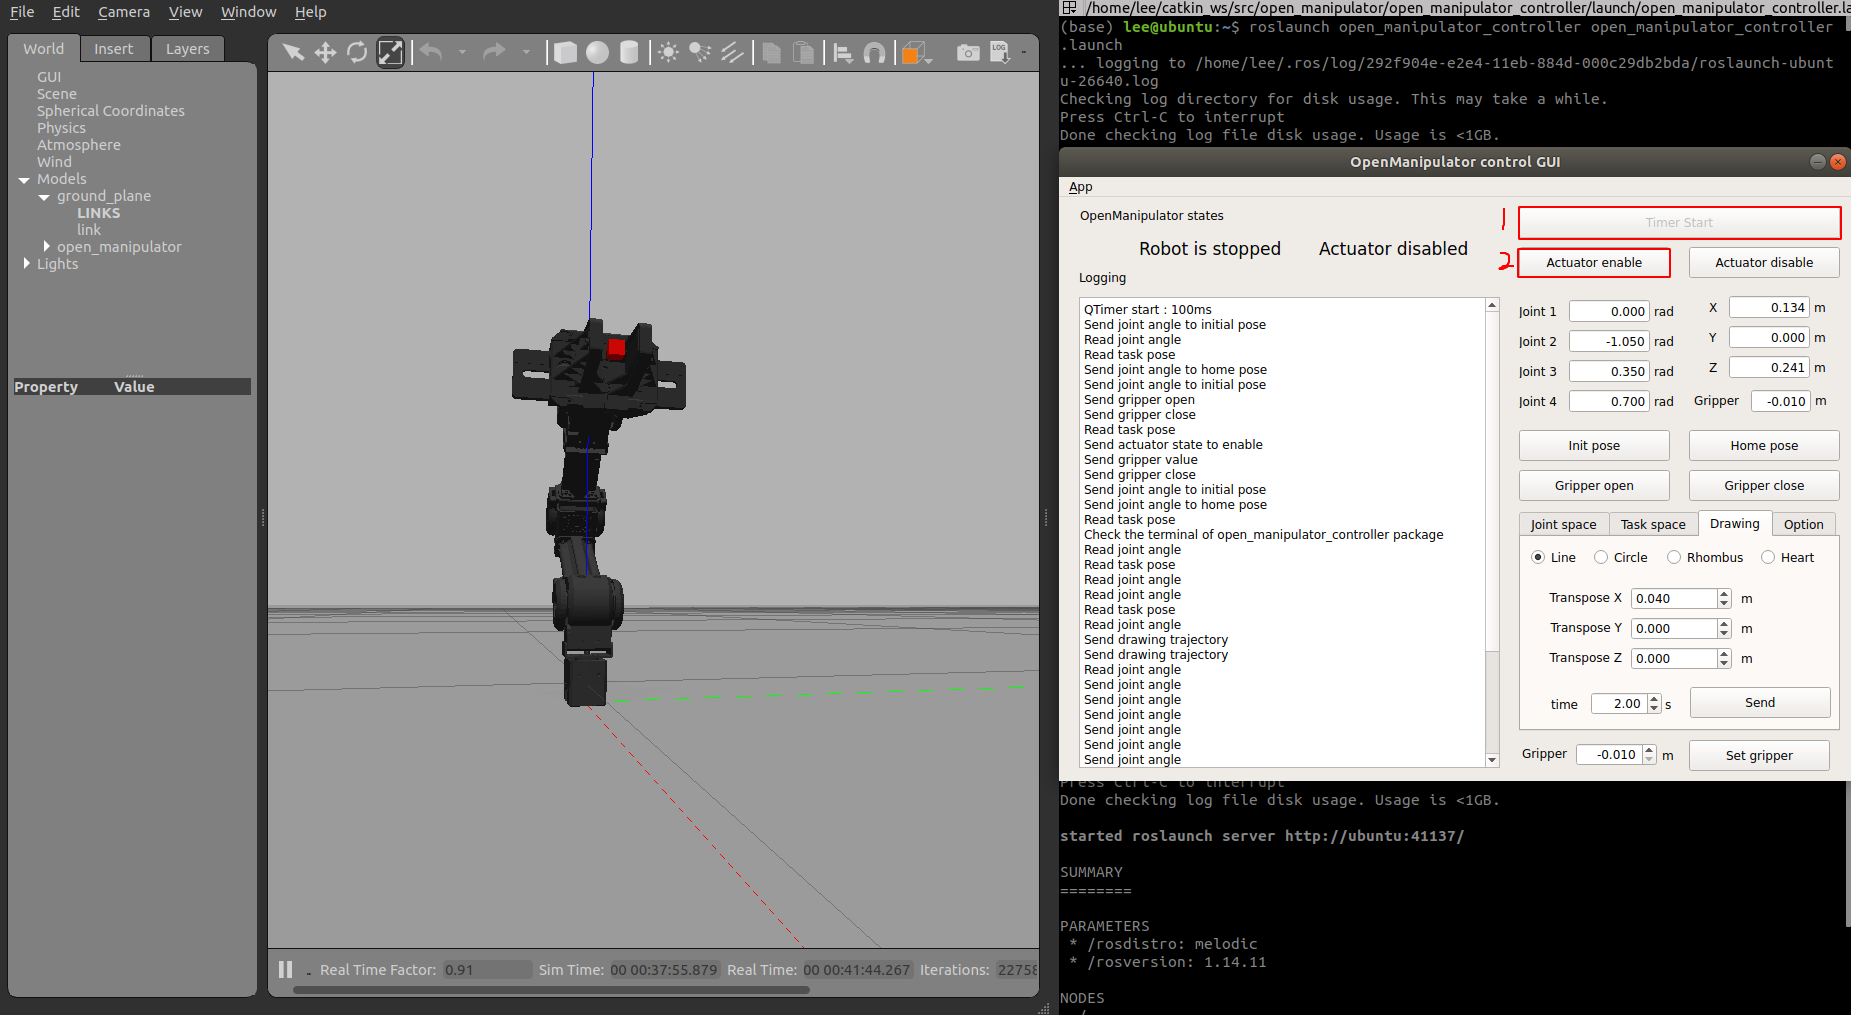The height and width of the screenshot is (1015, 1851).
Task: Open the Window menu
Action: (x=248, y=12)
